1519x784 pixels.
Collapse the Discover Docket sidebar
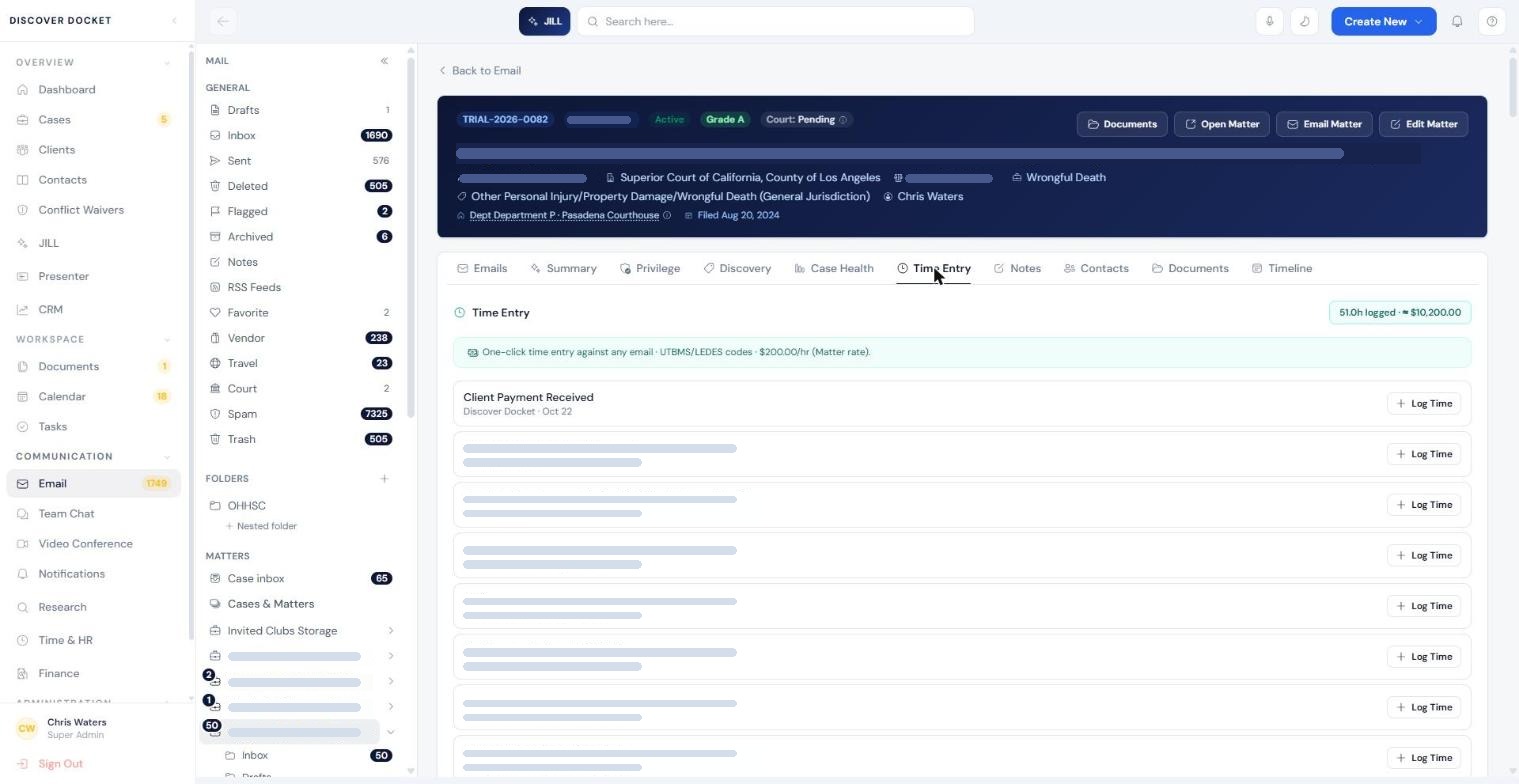[x=174, y=21]
